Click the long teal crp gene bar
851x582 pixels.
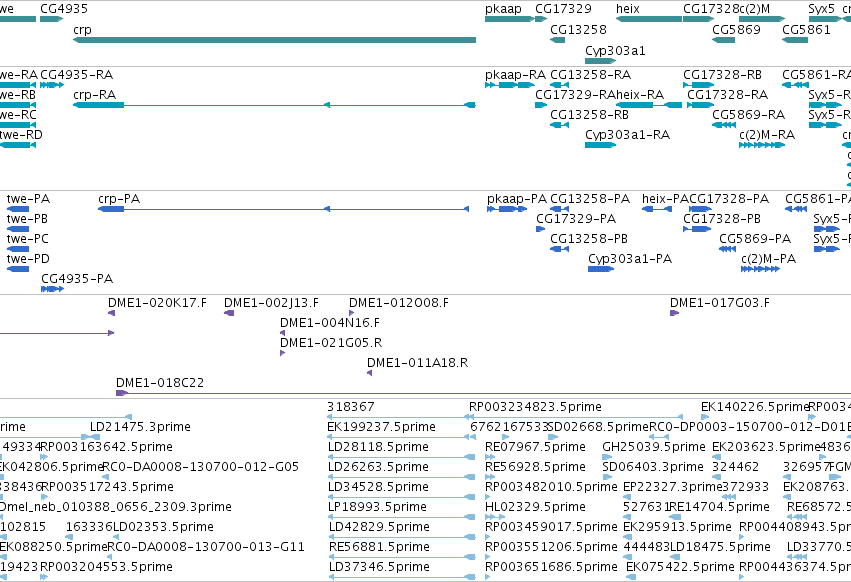[x=275, y=40]
